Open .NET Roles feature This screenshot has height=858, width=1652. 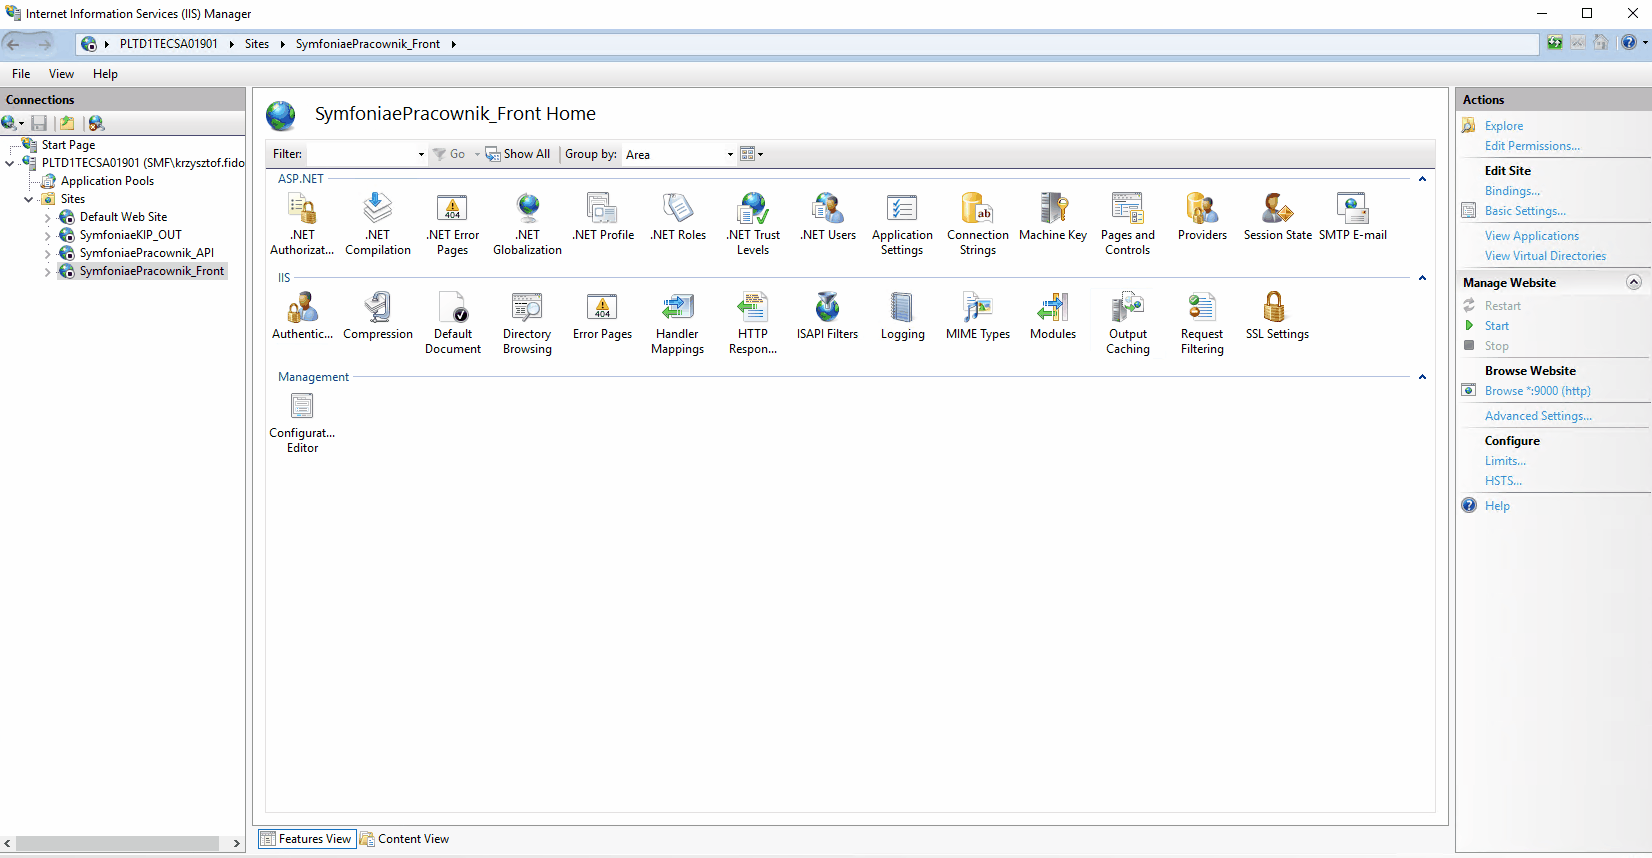[678, 218]
